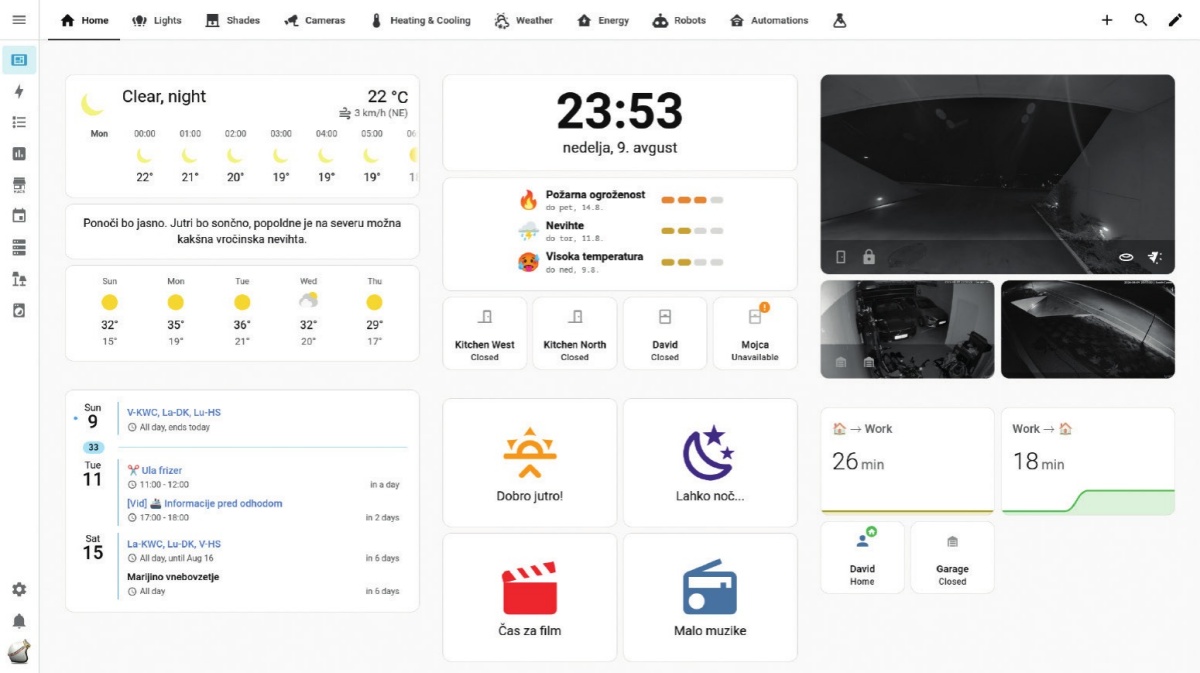Toggle the lock icon on driveway camera

pos(869,257)
